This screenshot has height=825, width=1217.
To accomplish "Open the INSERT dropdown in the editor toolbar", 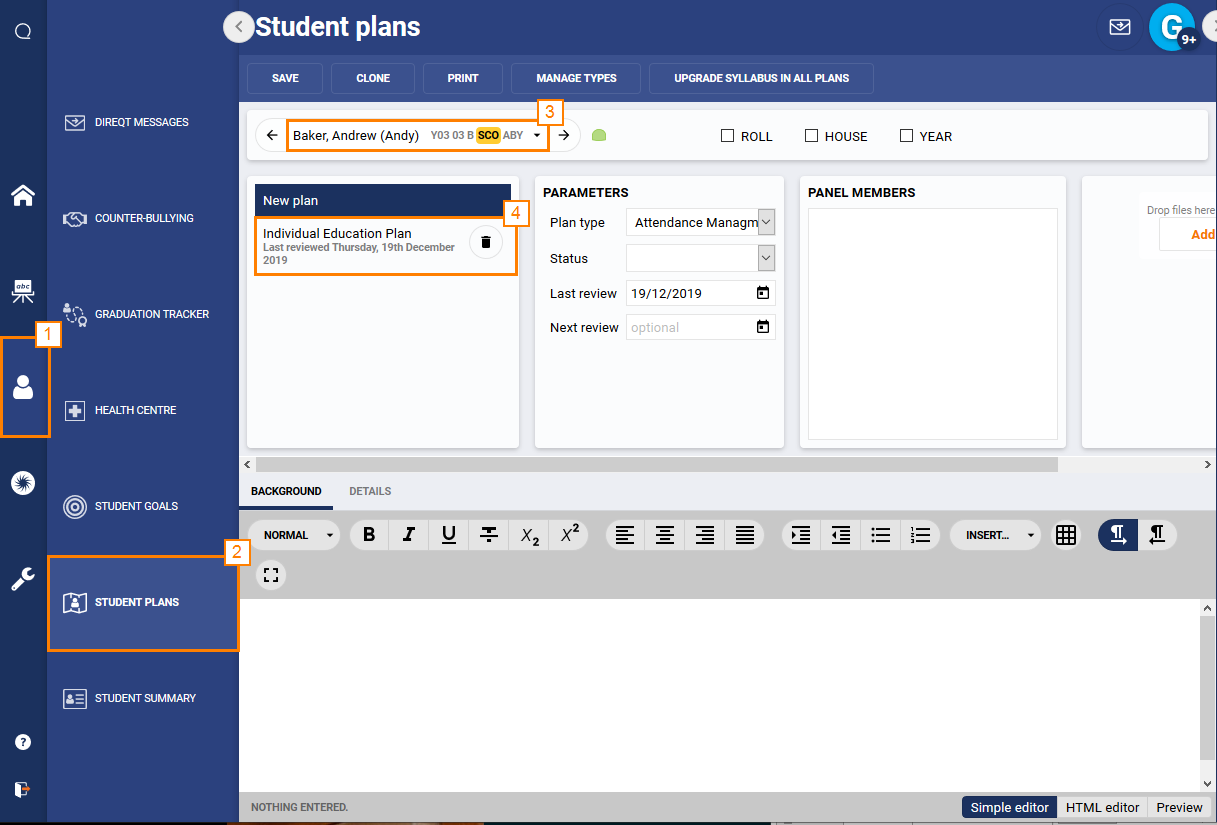I will click(x=995, y=535).
